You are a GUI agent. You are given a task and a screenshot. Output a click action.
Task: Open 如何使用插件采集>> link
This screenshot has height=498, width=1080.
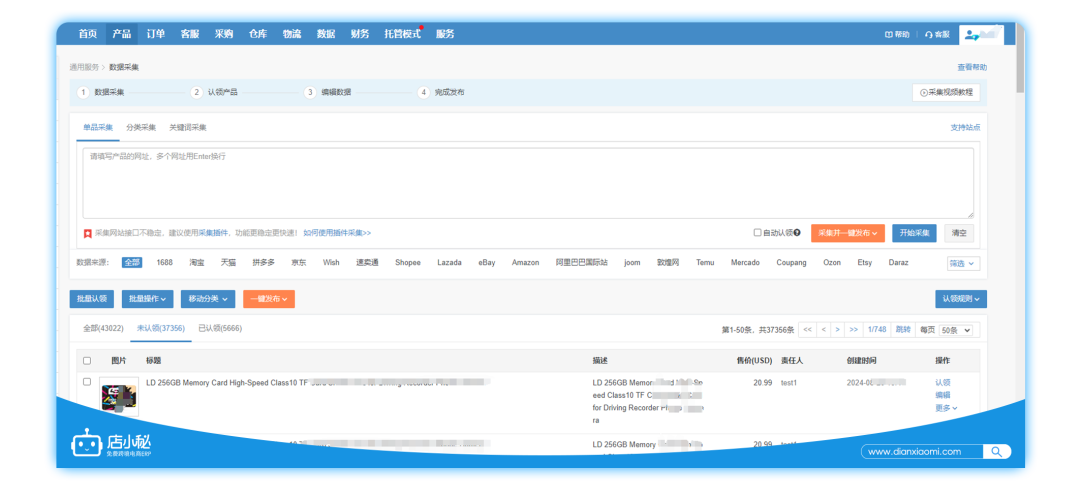tap(338, 234)
